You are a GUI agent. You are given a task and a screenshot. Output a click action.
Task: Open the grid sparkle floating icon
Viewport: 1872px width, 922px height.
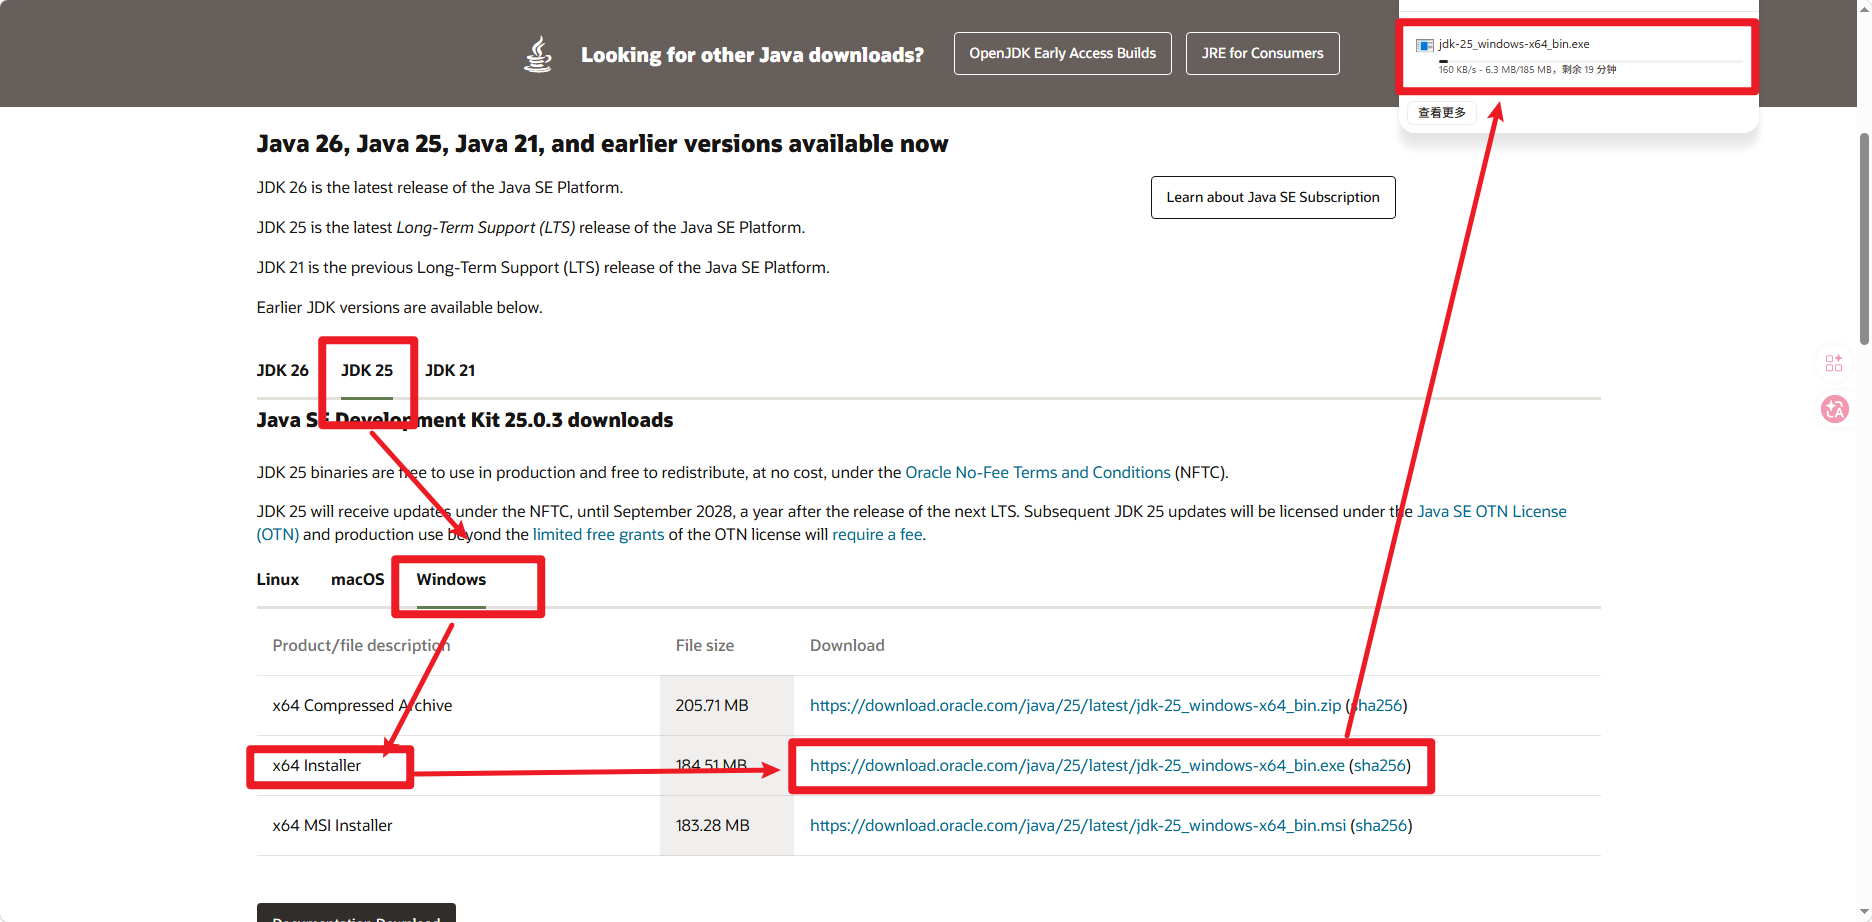(1834, 363)
